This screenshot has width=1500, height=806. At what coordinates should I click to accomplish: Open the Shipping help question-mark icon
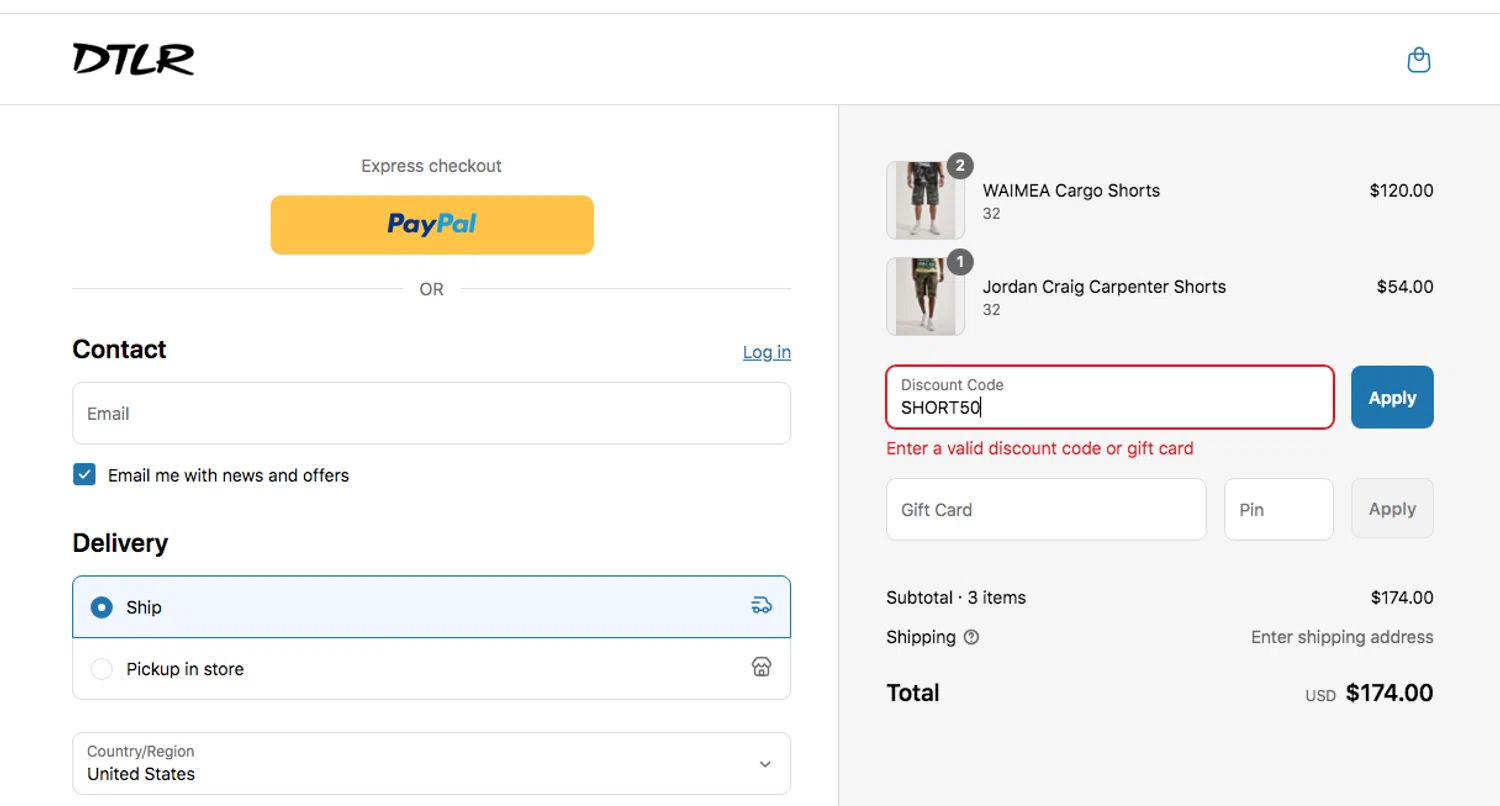click(971, 637)
